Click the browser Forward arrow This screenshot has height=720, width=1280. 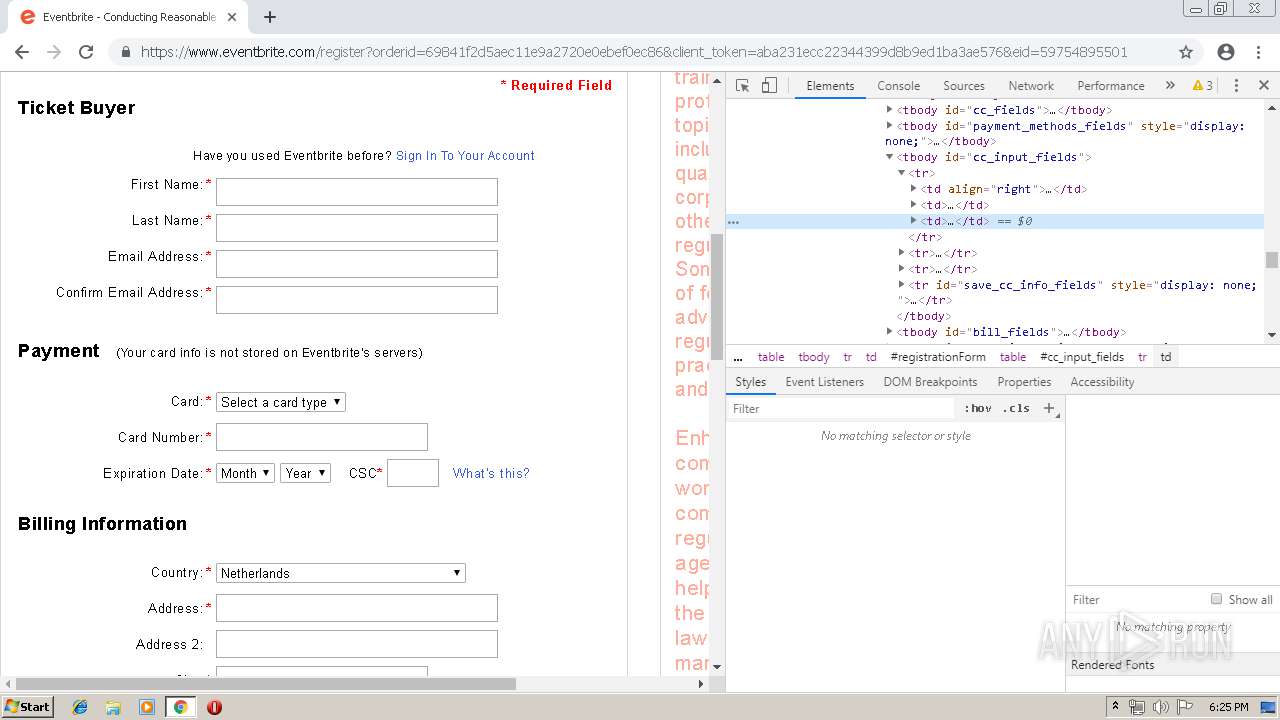pyautogui.click(x=54, y=52)
